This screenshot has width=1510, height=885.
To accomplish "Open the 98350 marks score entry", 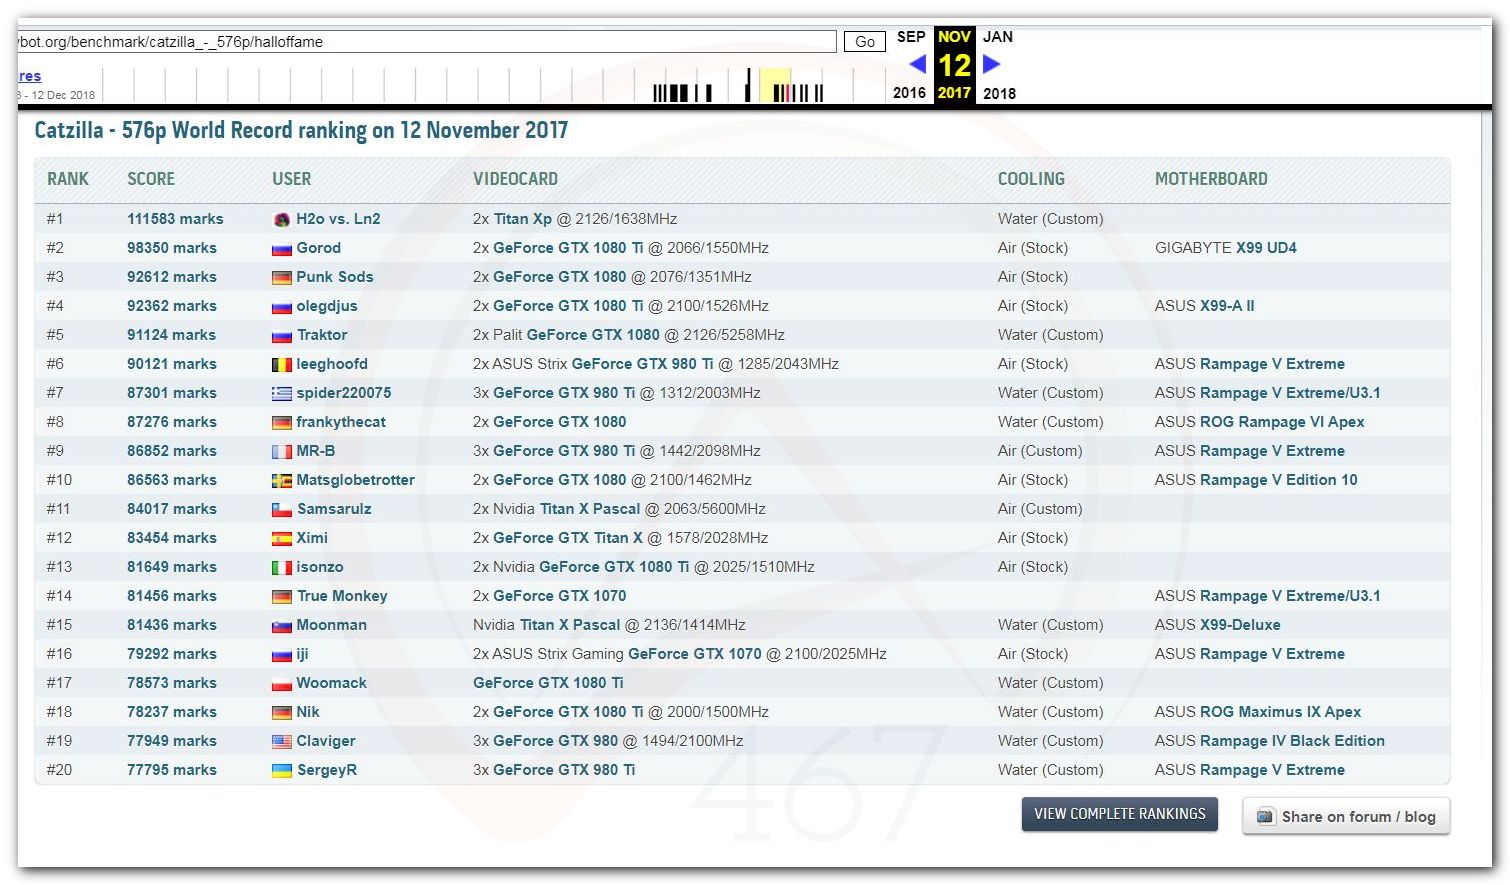I will coord(172,248).
